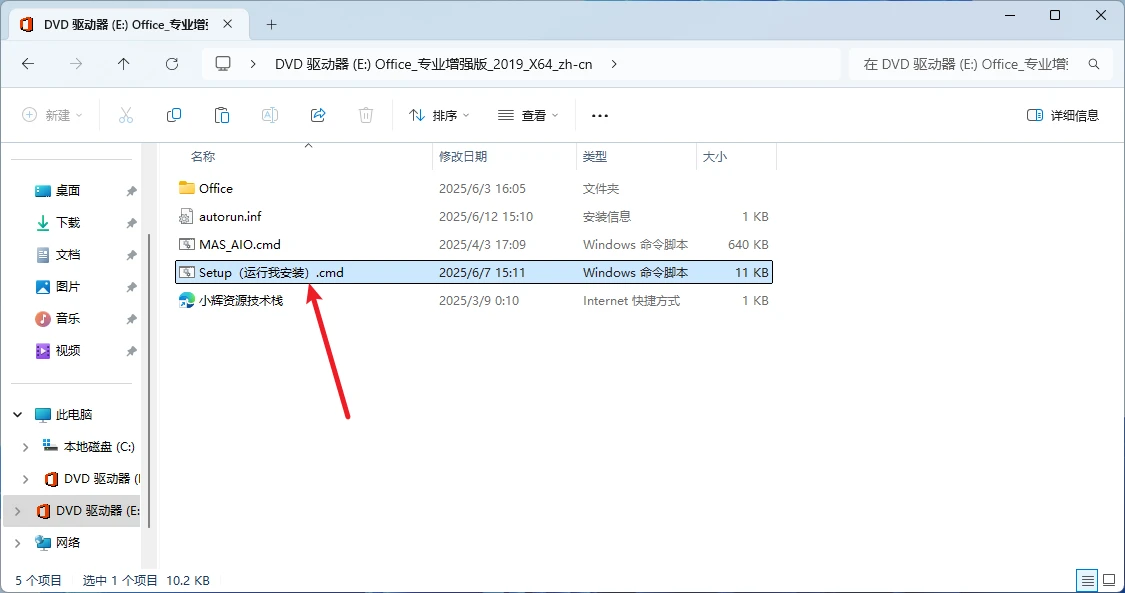The image size is (1125, 593).
Task: Sort by 修改日期 column header
Action: click(463, 156)
